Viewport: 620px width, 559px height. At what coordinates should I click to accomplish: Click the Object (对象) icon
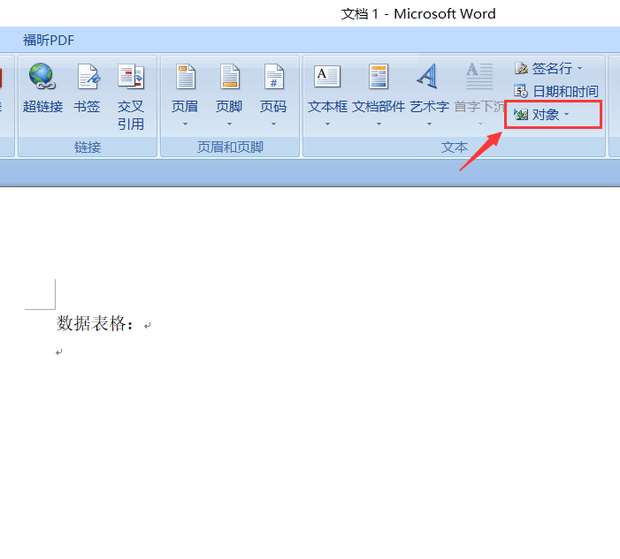point(521,115)
